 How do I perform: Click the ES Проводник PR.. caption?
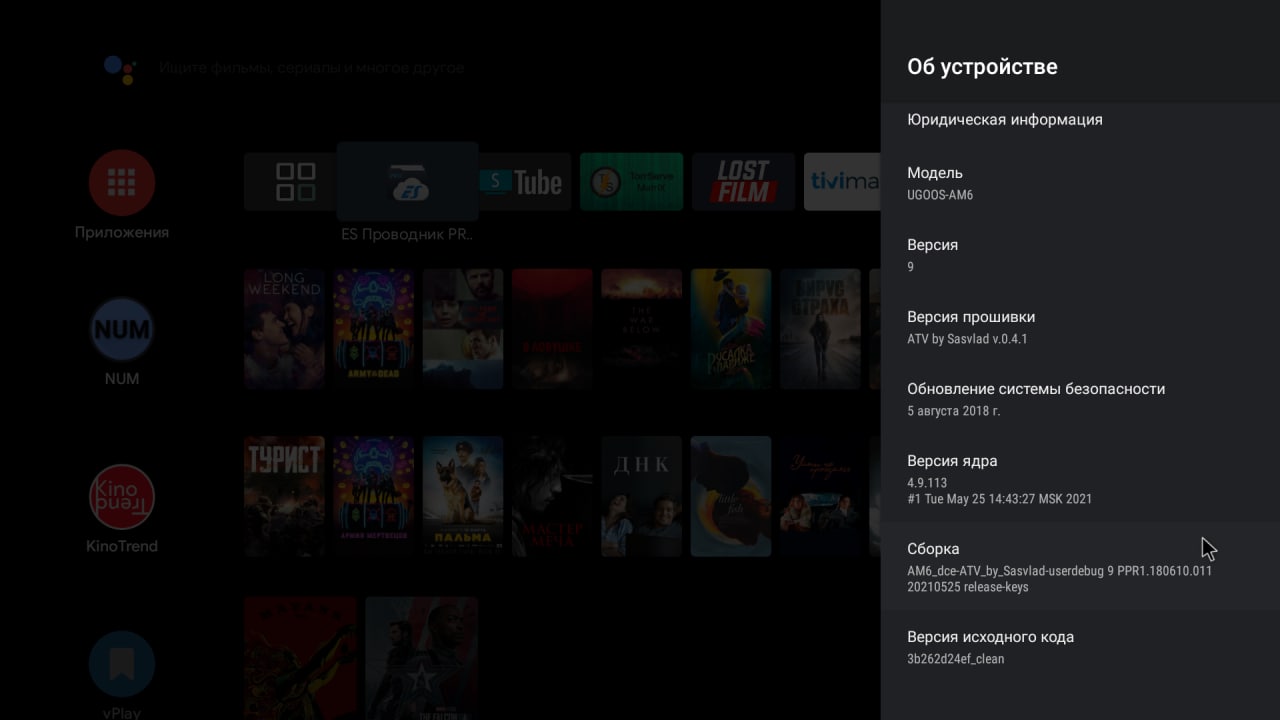pos(407,234)
